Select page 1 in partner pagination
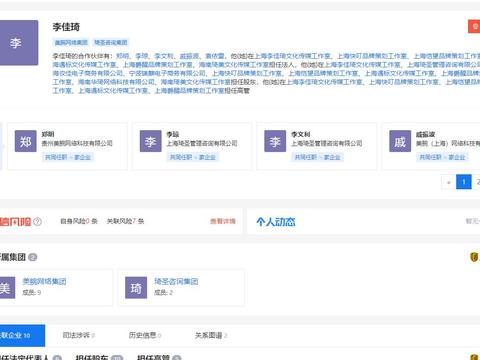The image size is (480, 360). [464, 182]
